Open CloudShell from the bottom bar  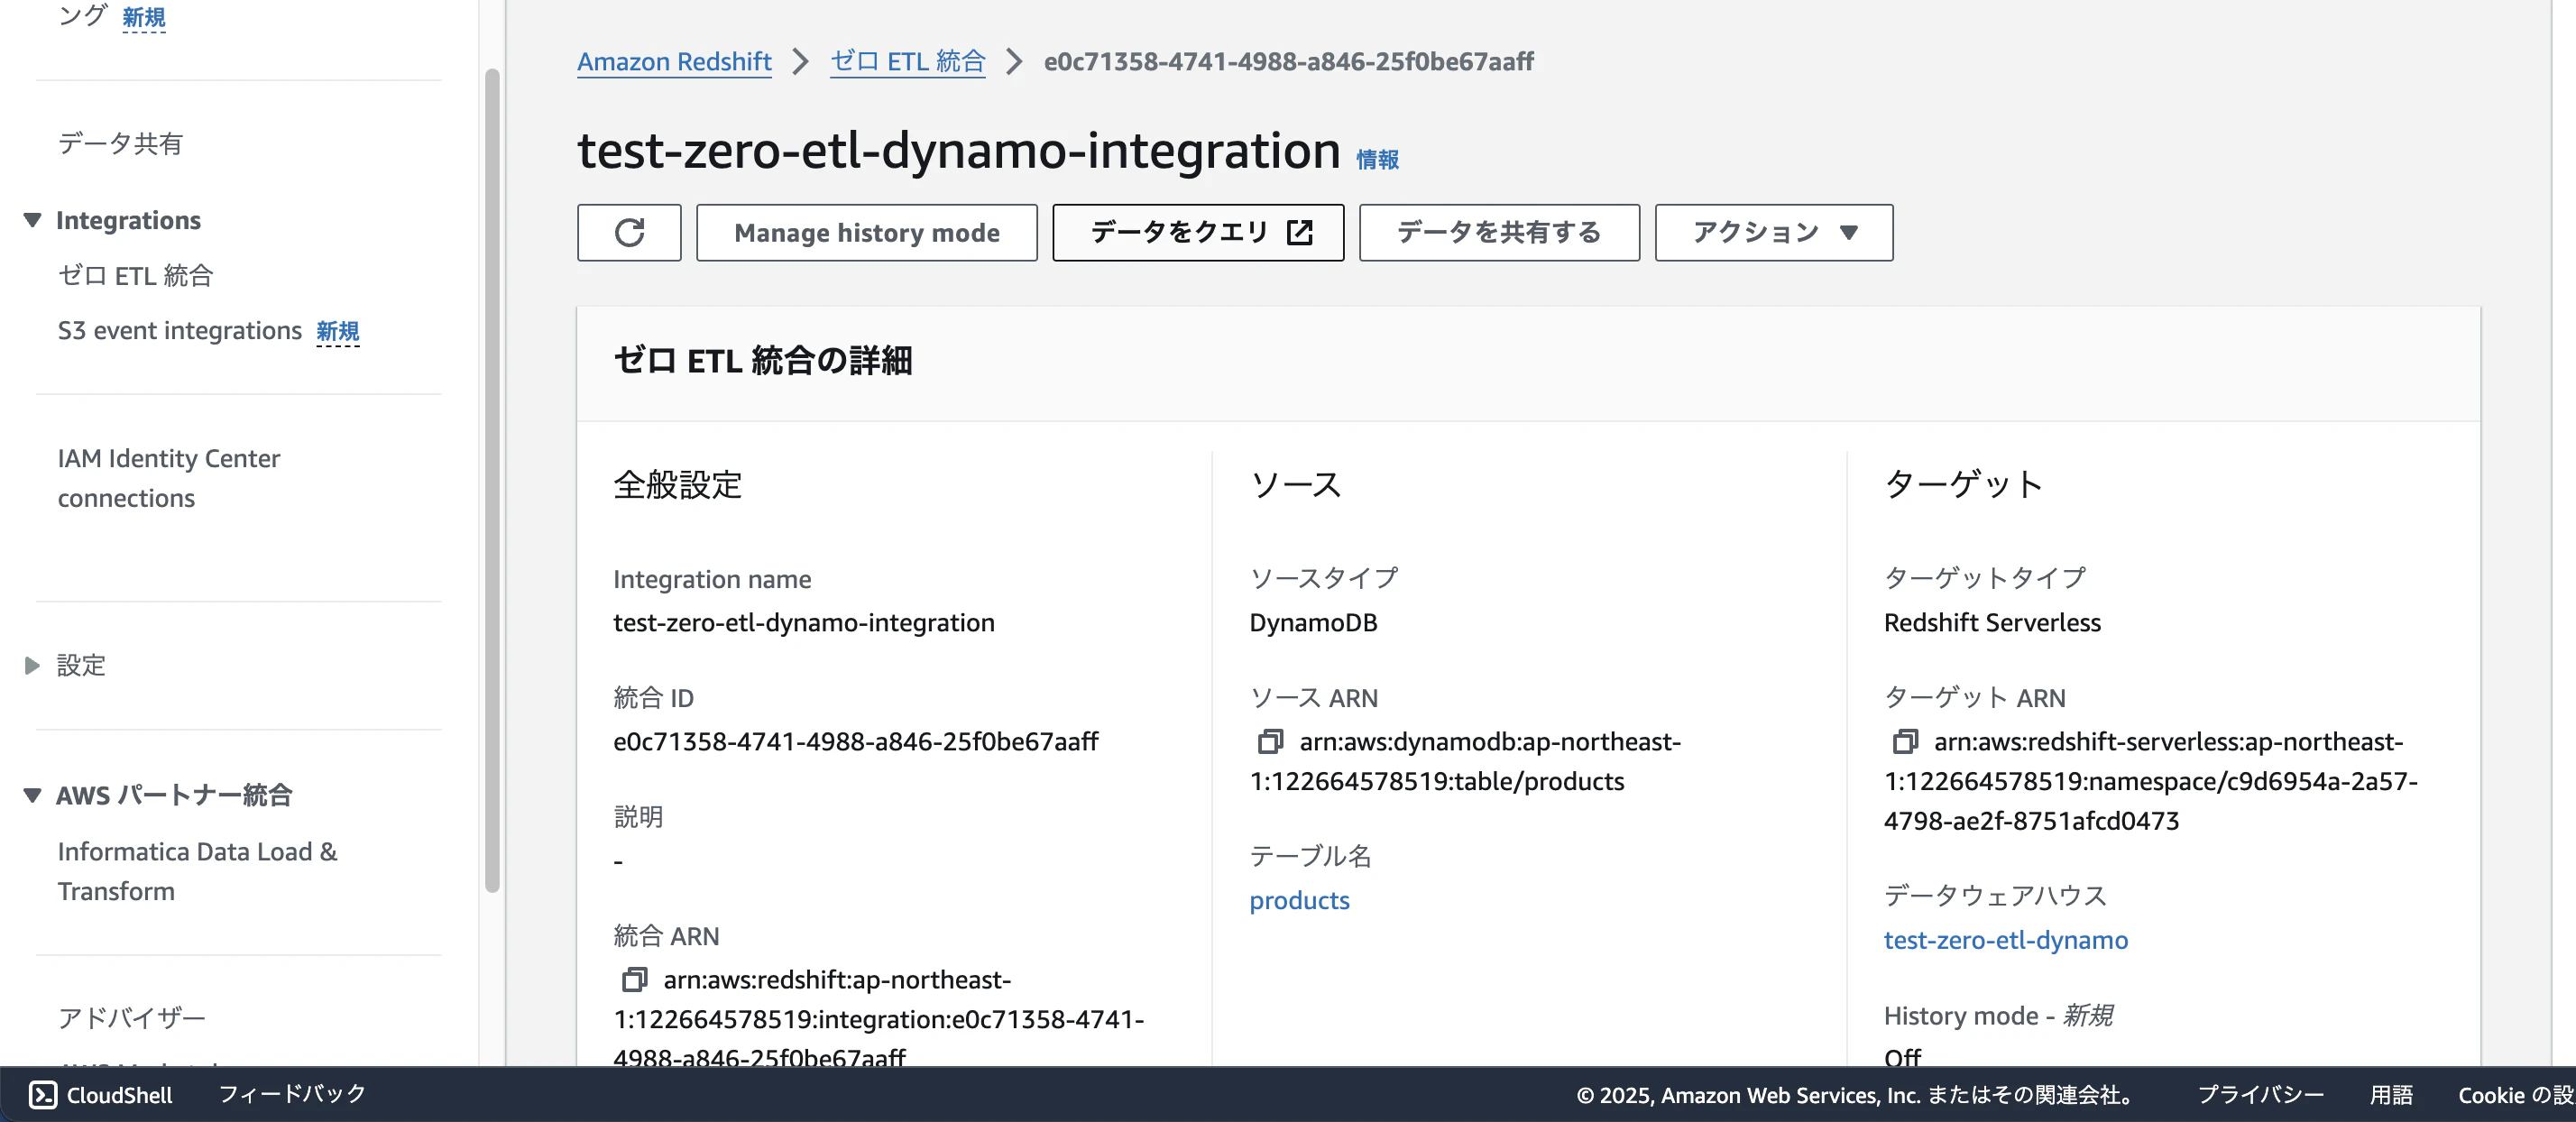[98, 1095]
